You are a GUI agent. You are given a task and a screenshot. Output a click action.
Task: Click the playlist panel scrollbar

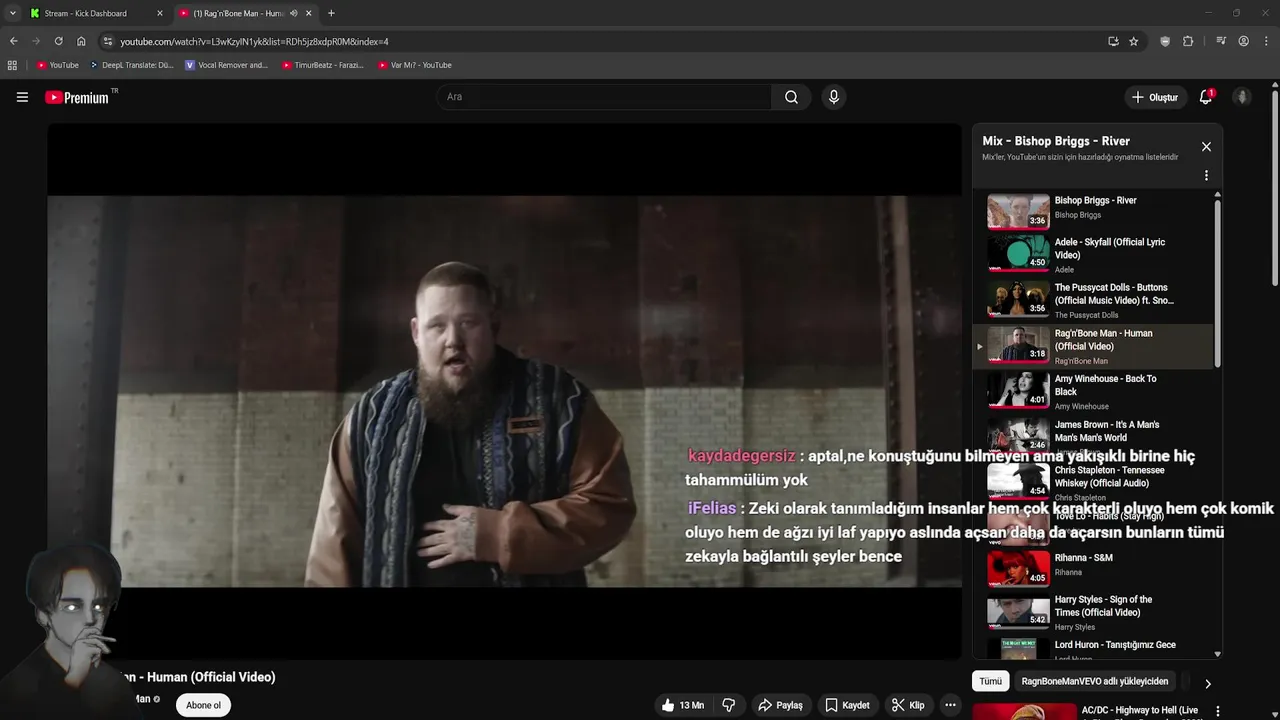pyautogui.click(x=1217, y=283)
